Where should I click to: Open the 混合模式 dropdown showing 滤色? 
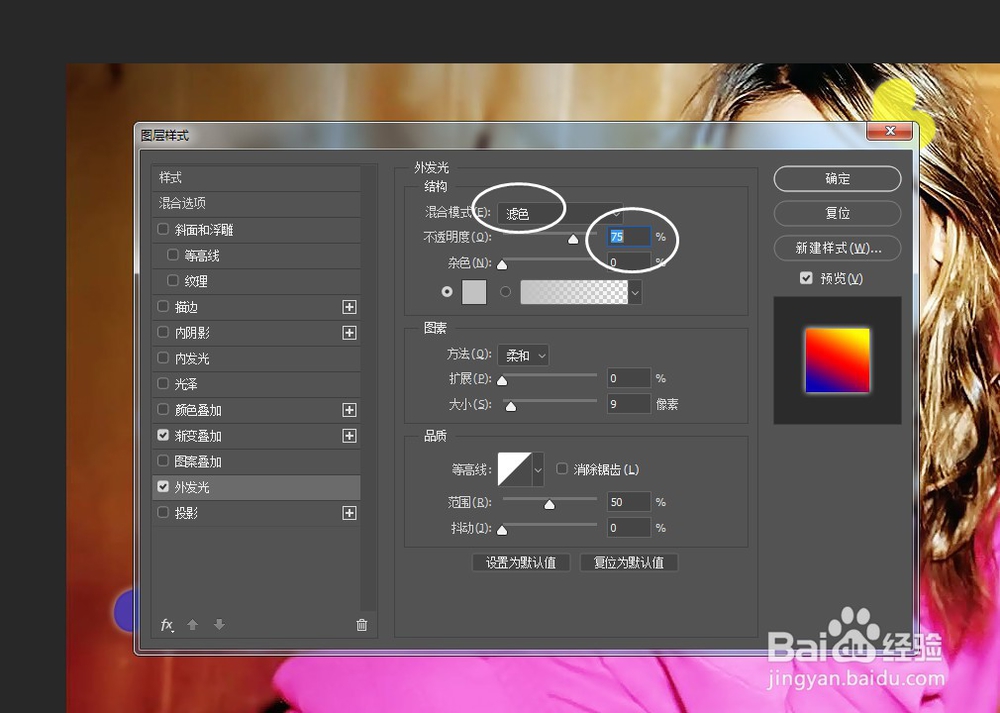[560, 213]
